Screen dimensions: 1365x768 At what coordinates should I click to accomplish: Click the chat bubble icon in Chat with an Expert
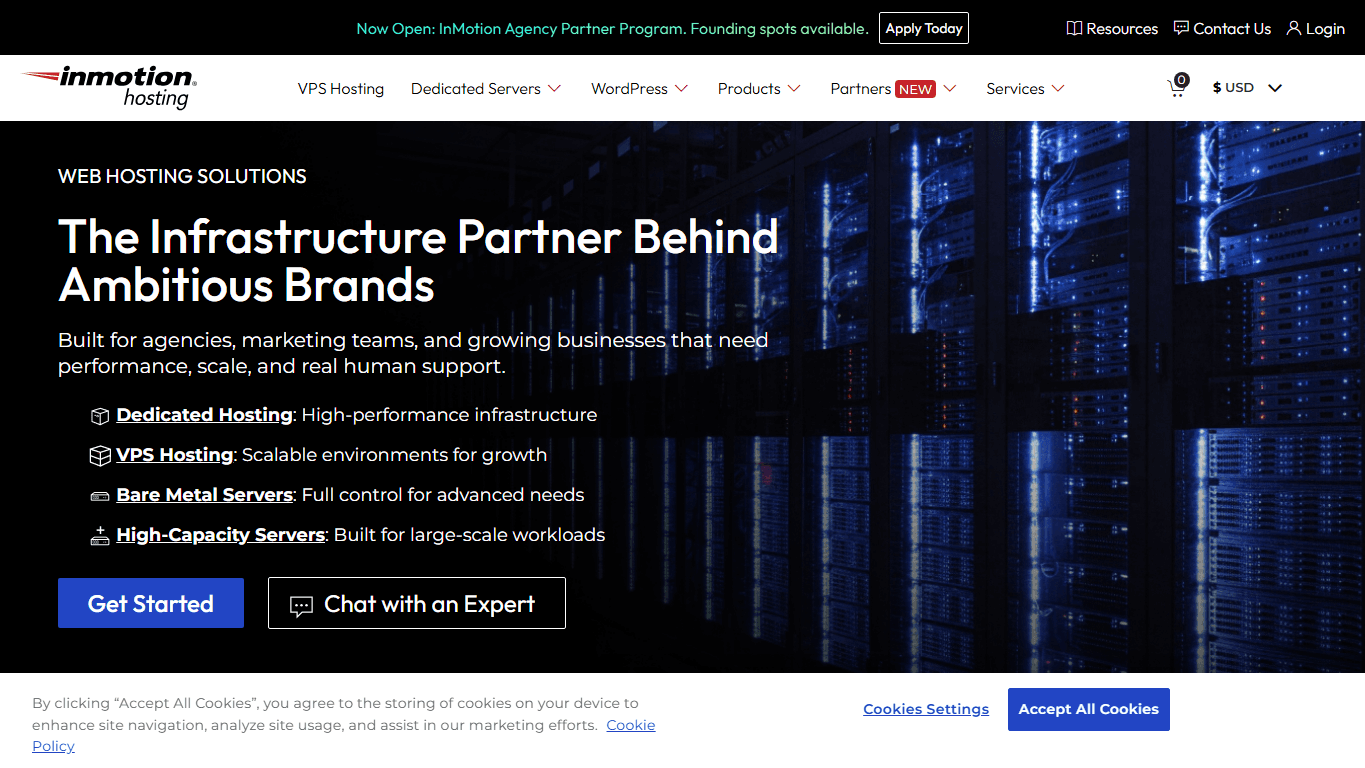coord(301,606)
